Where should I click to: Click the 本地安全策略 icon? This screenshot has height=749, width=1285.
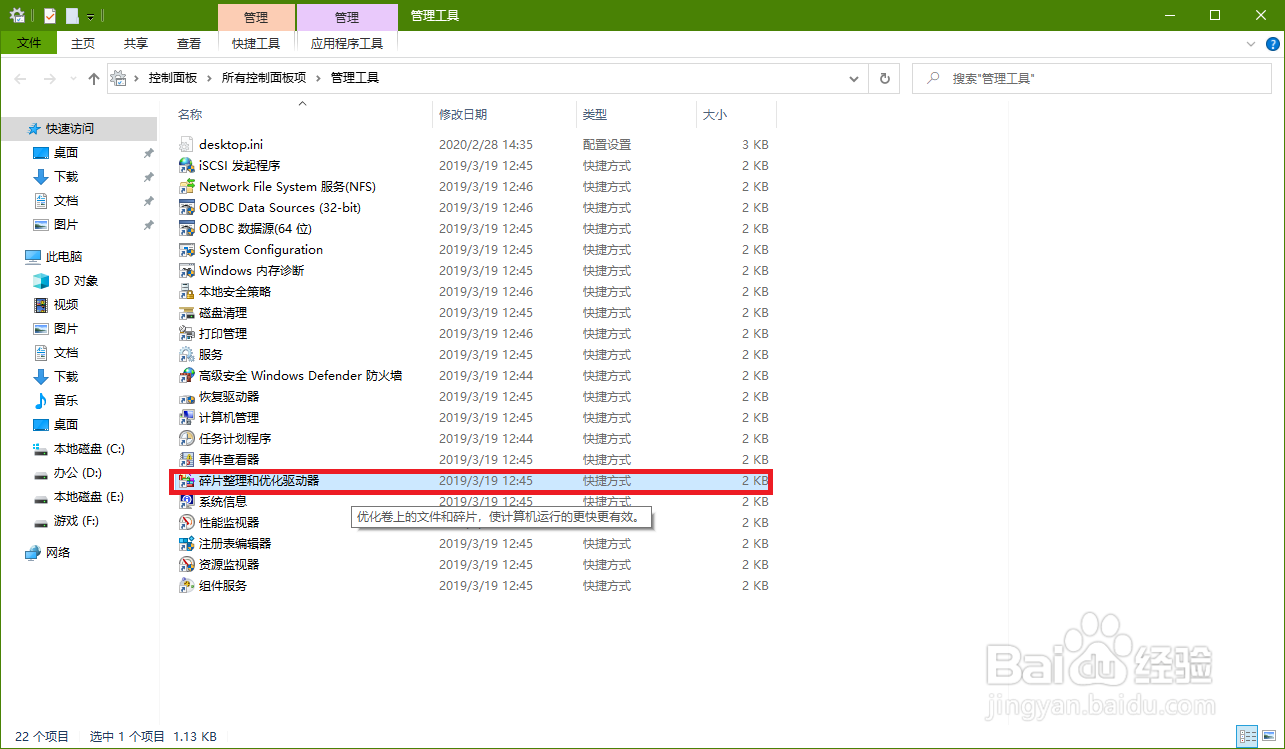[x=186, y=292]
